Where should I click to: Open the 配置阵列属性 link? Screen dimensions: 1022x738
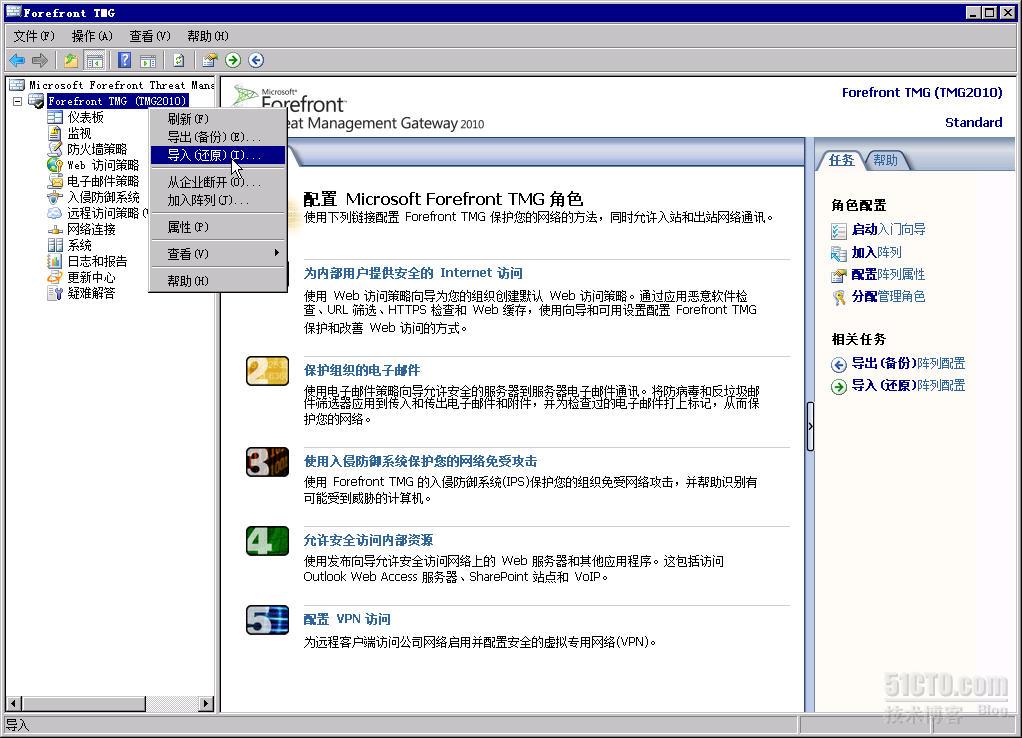point(888,274)
